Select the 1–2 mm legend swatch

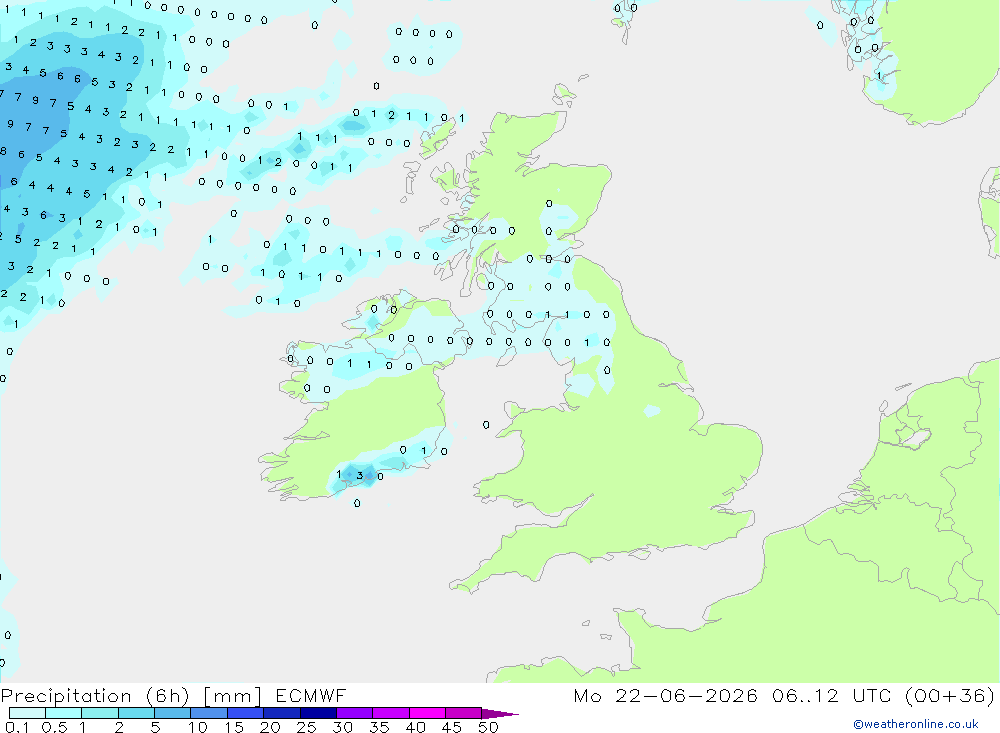click(x=100, y=713)
